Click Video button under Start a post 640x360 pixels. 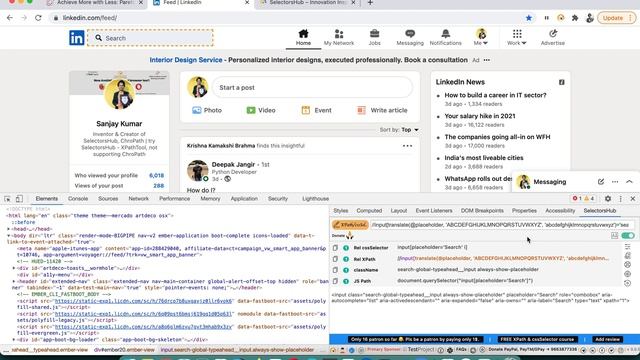click(261, 110)
